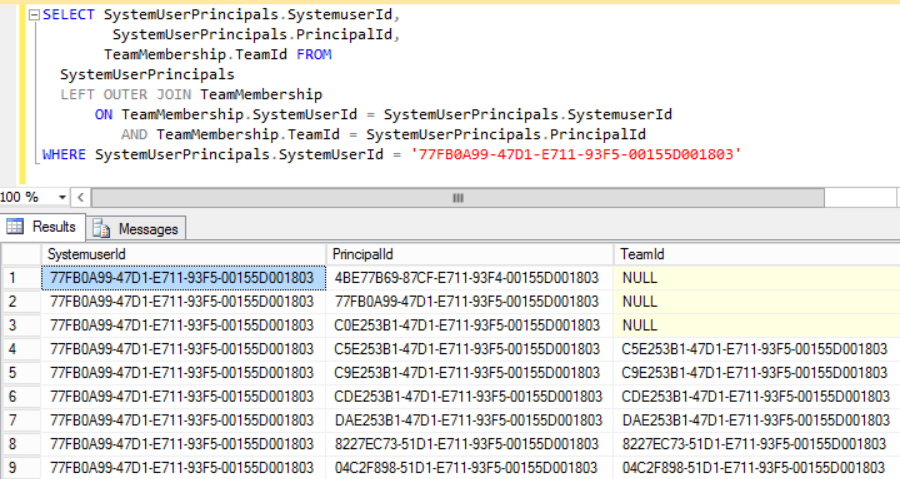Switch to the Messages tab
The width and height of the screenshot is (900, 479).
pyautogui.click(x=136, y=229)
